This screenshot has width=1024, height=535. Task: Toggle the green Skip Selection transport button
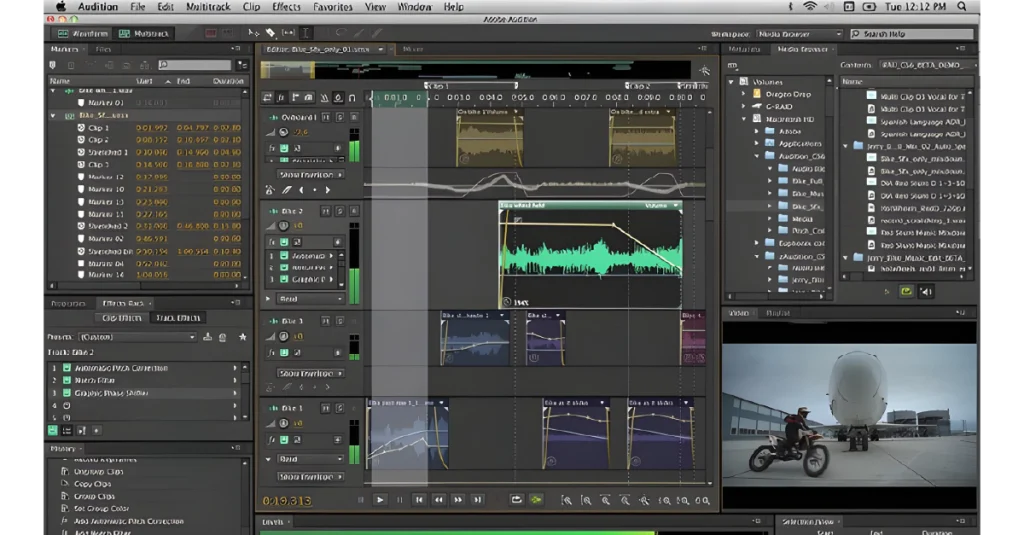point(536,500)
